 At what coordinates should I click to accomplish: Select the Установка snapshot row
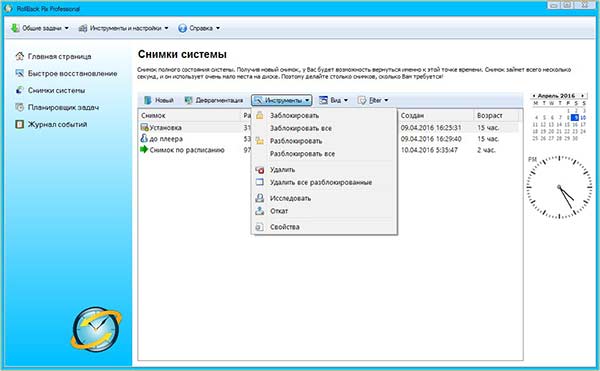(x=328, y=127)
